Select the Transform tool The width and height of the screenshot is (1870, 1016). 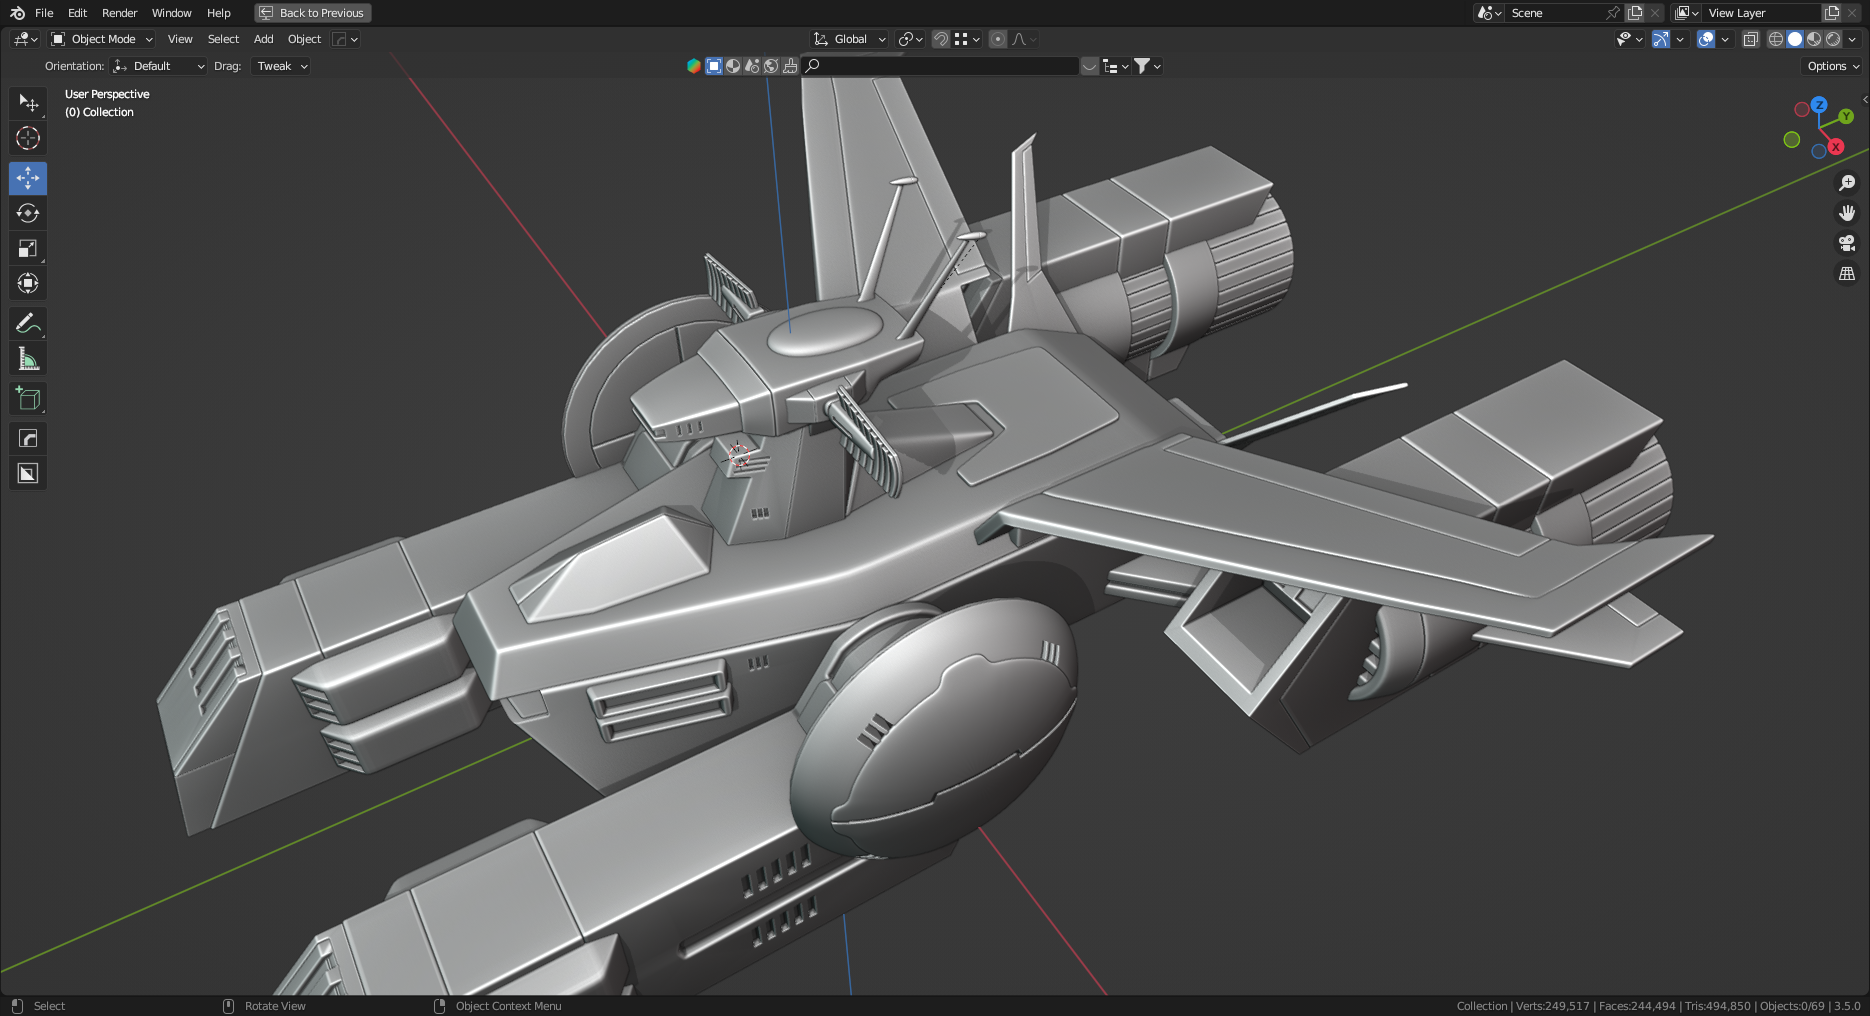pyautogui.click(x=28, y=283)
